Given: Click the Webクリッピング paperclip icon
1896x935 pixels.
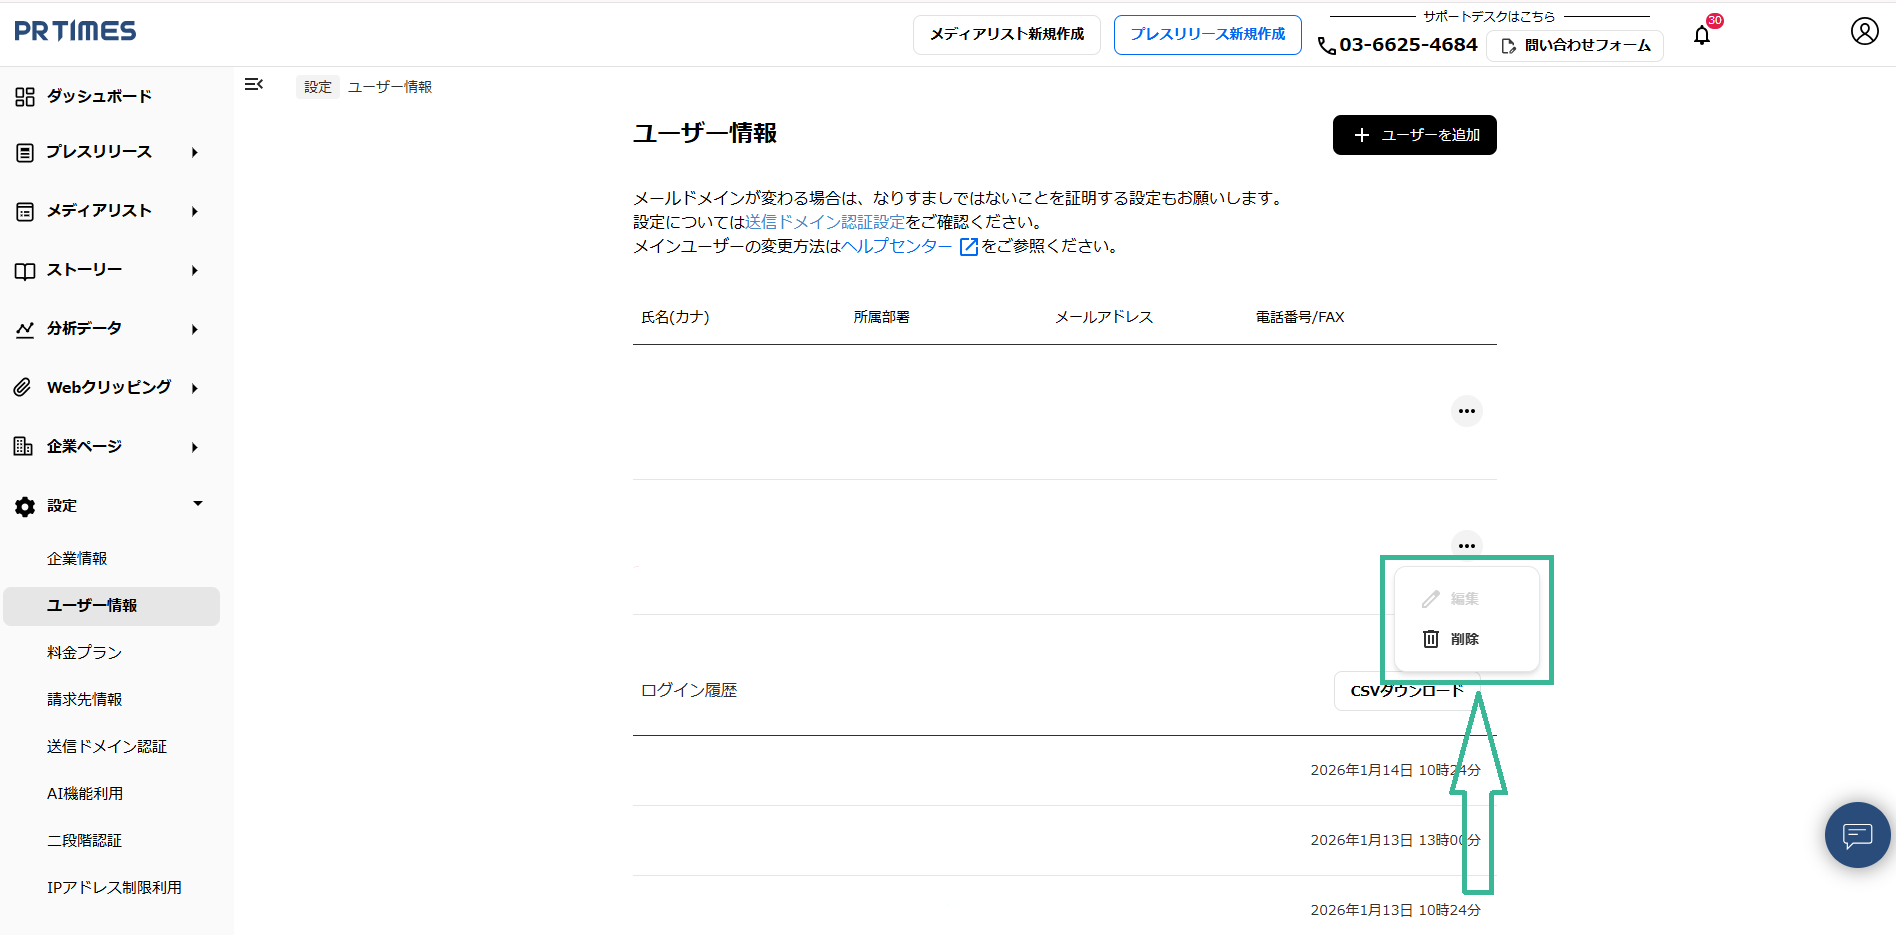Looking at the screenshot, I should (24, 387).
